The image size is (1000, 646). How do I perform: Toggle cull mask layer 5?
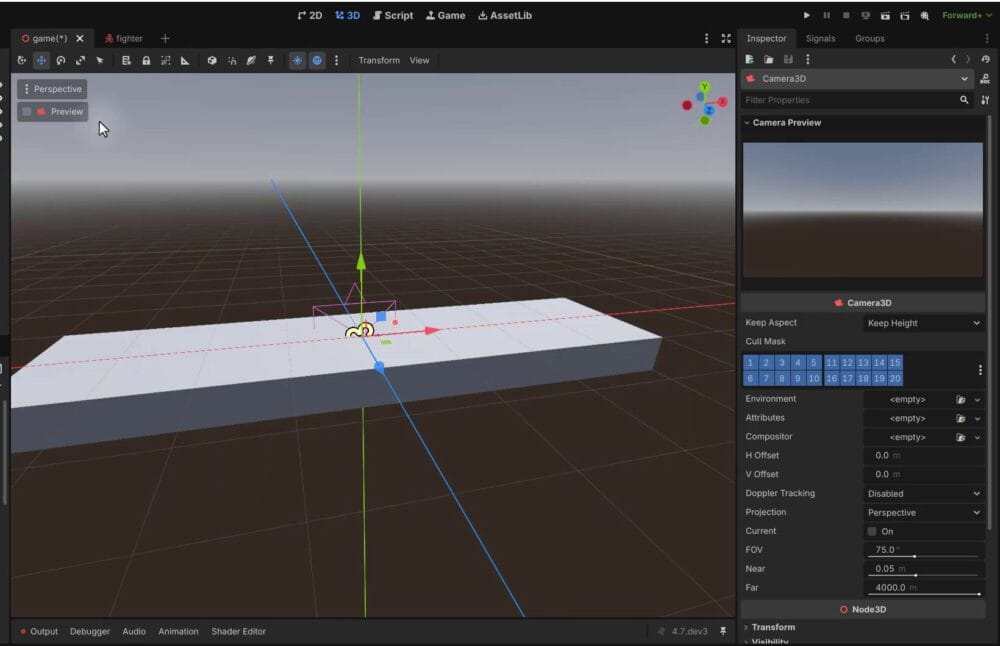[814, 362]
